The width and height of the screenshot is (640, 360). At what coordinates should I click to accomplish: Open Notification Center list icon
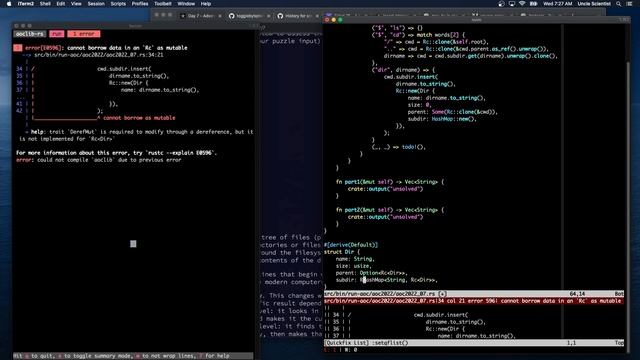629,4
